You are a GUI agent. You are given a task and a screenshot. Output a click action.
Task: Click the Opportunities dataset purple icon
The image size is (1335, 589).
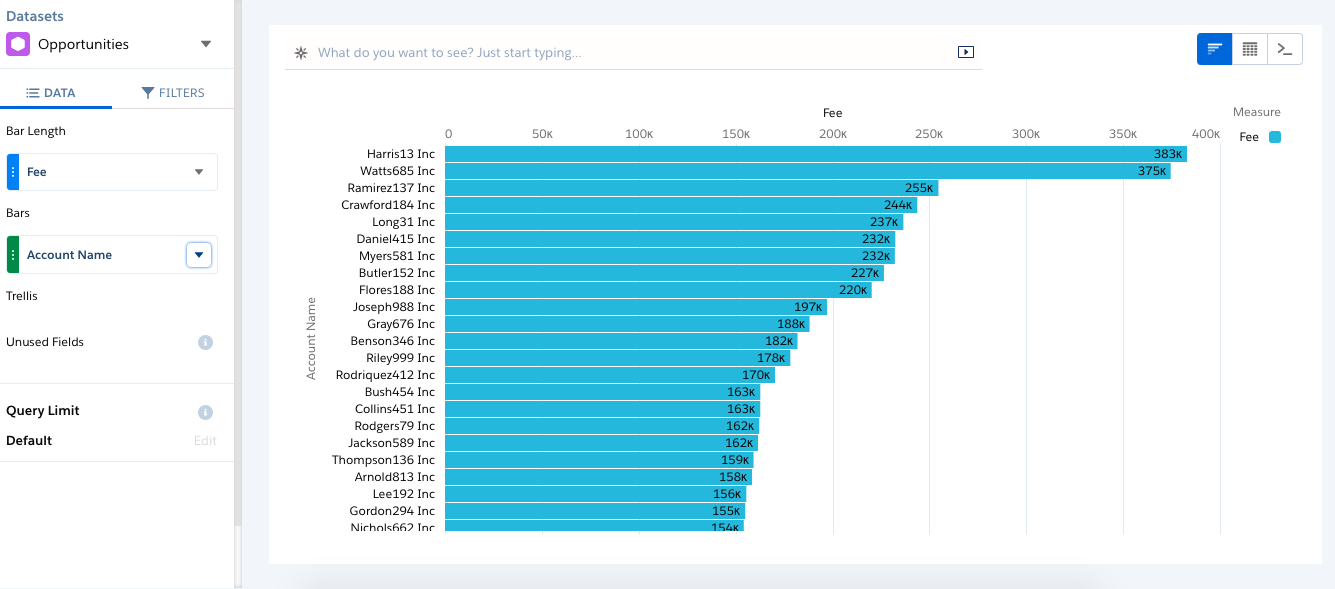(18, 44)
